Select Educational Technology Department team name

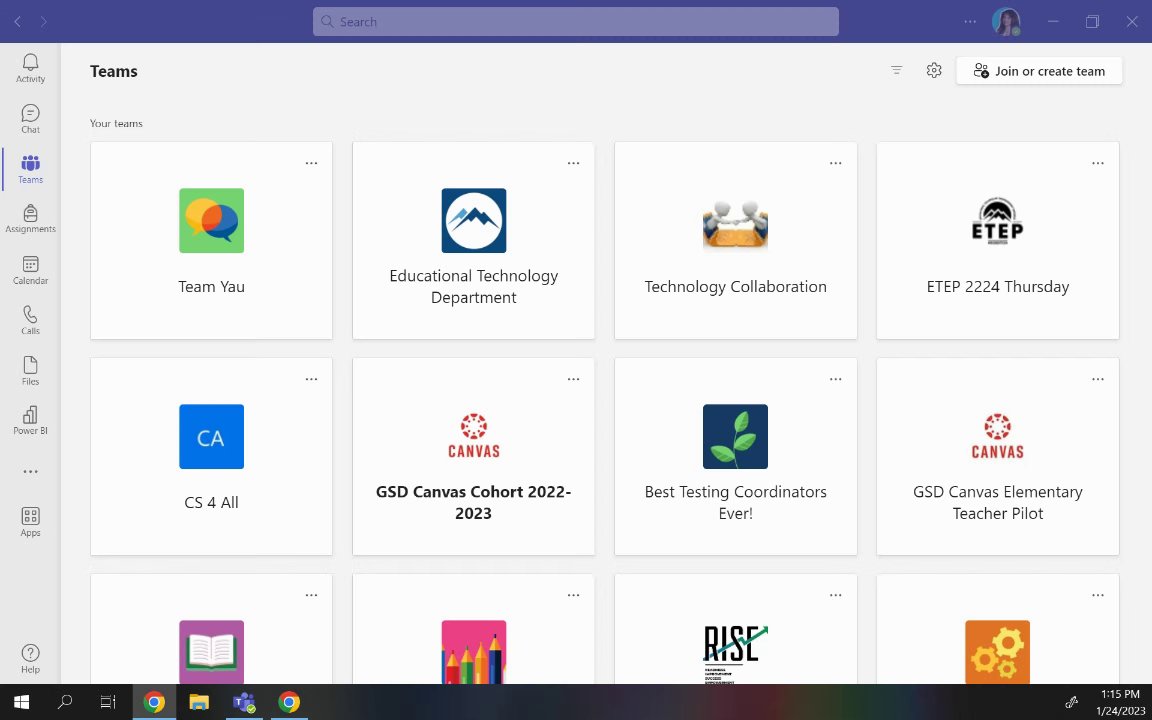(x=474, y=287)
